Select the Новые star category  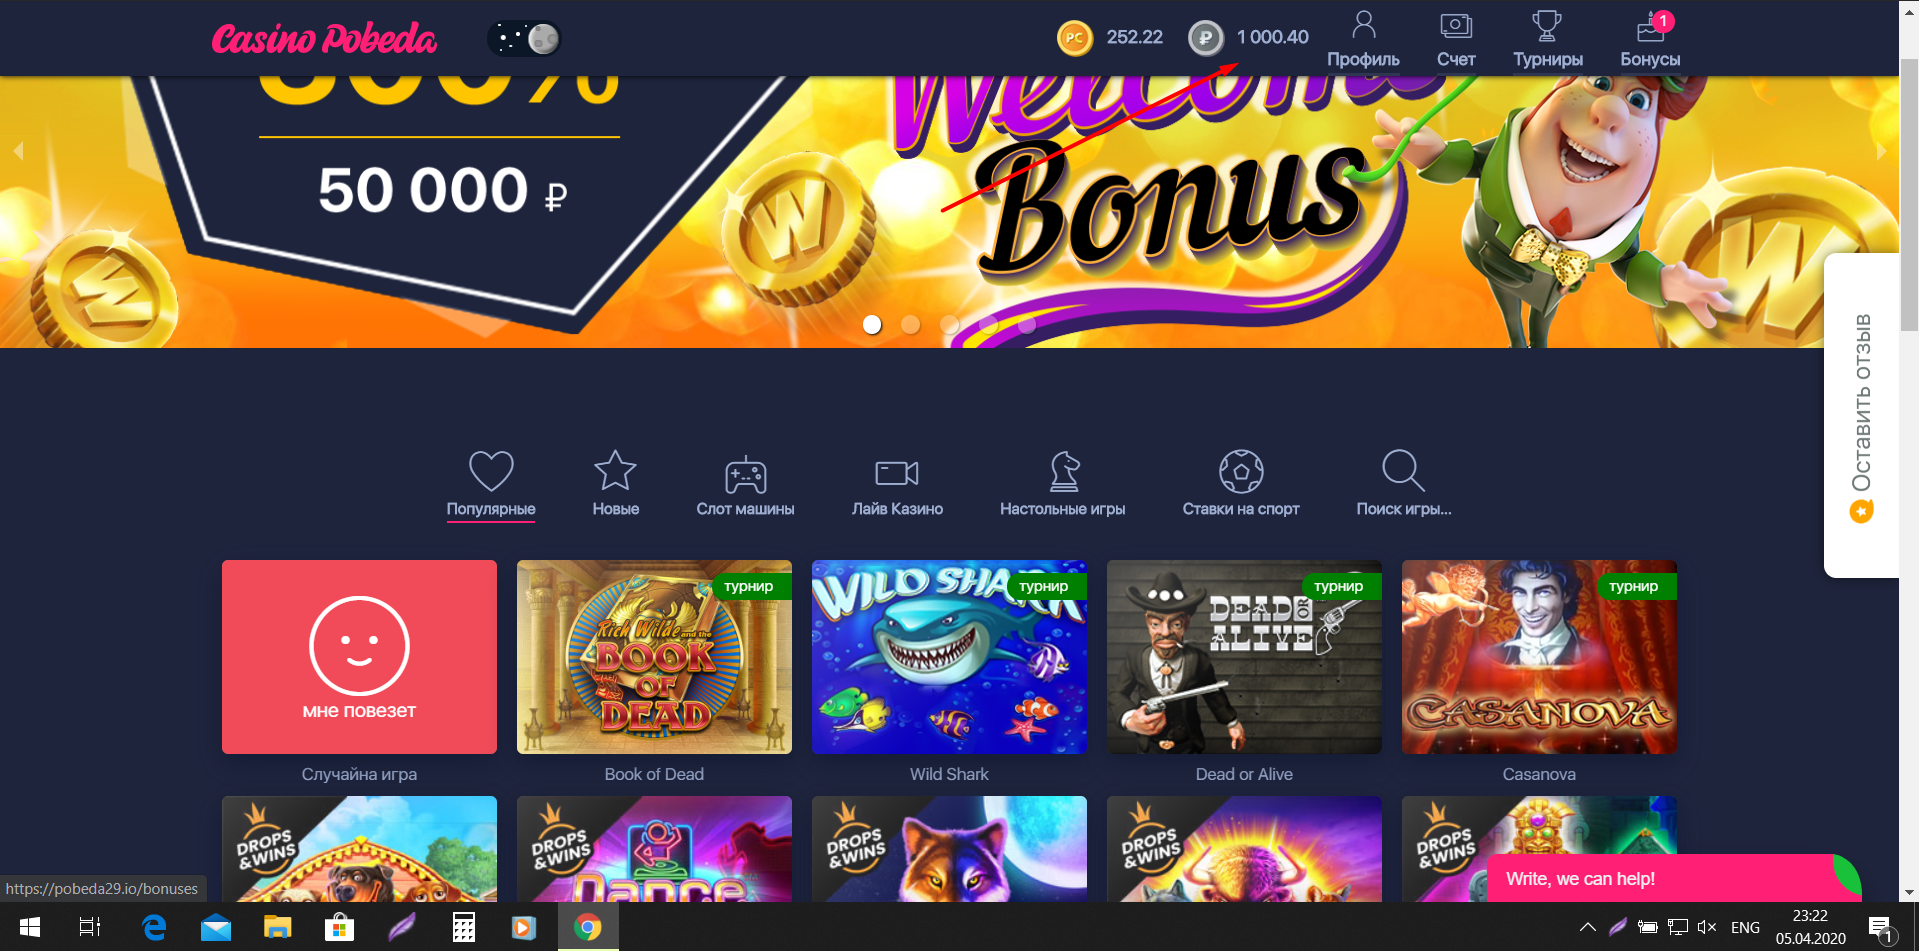(615, 485)
